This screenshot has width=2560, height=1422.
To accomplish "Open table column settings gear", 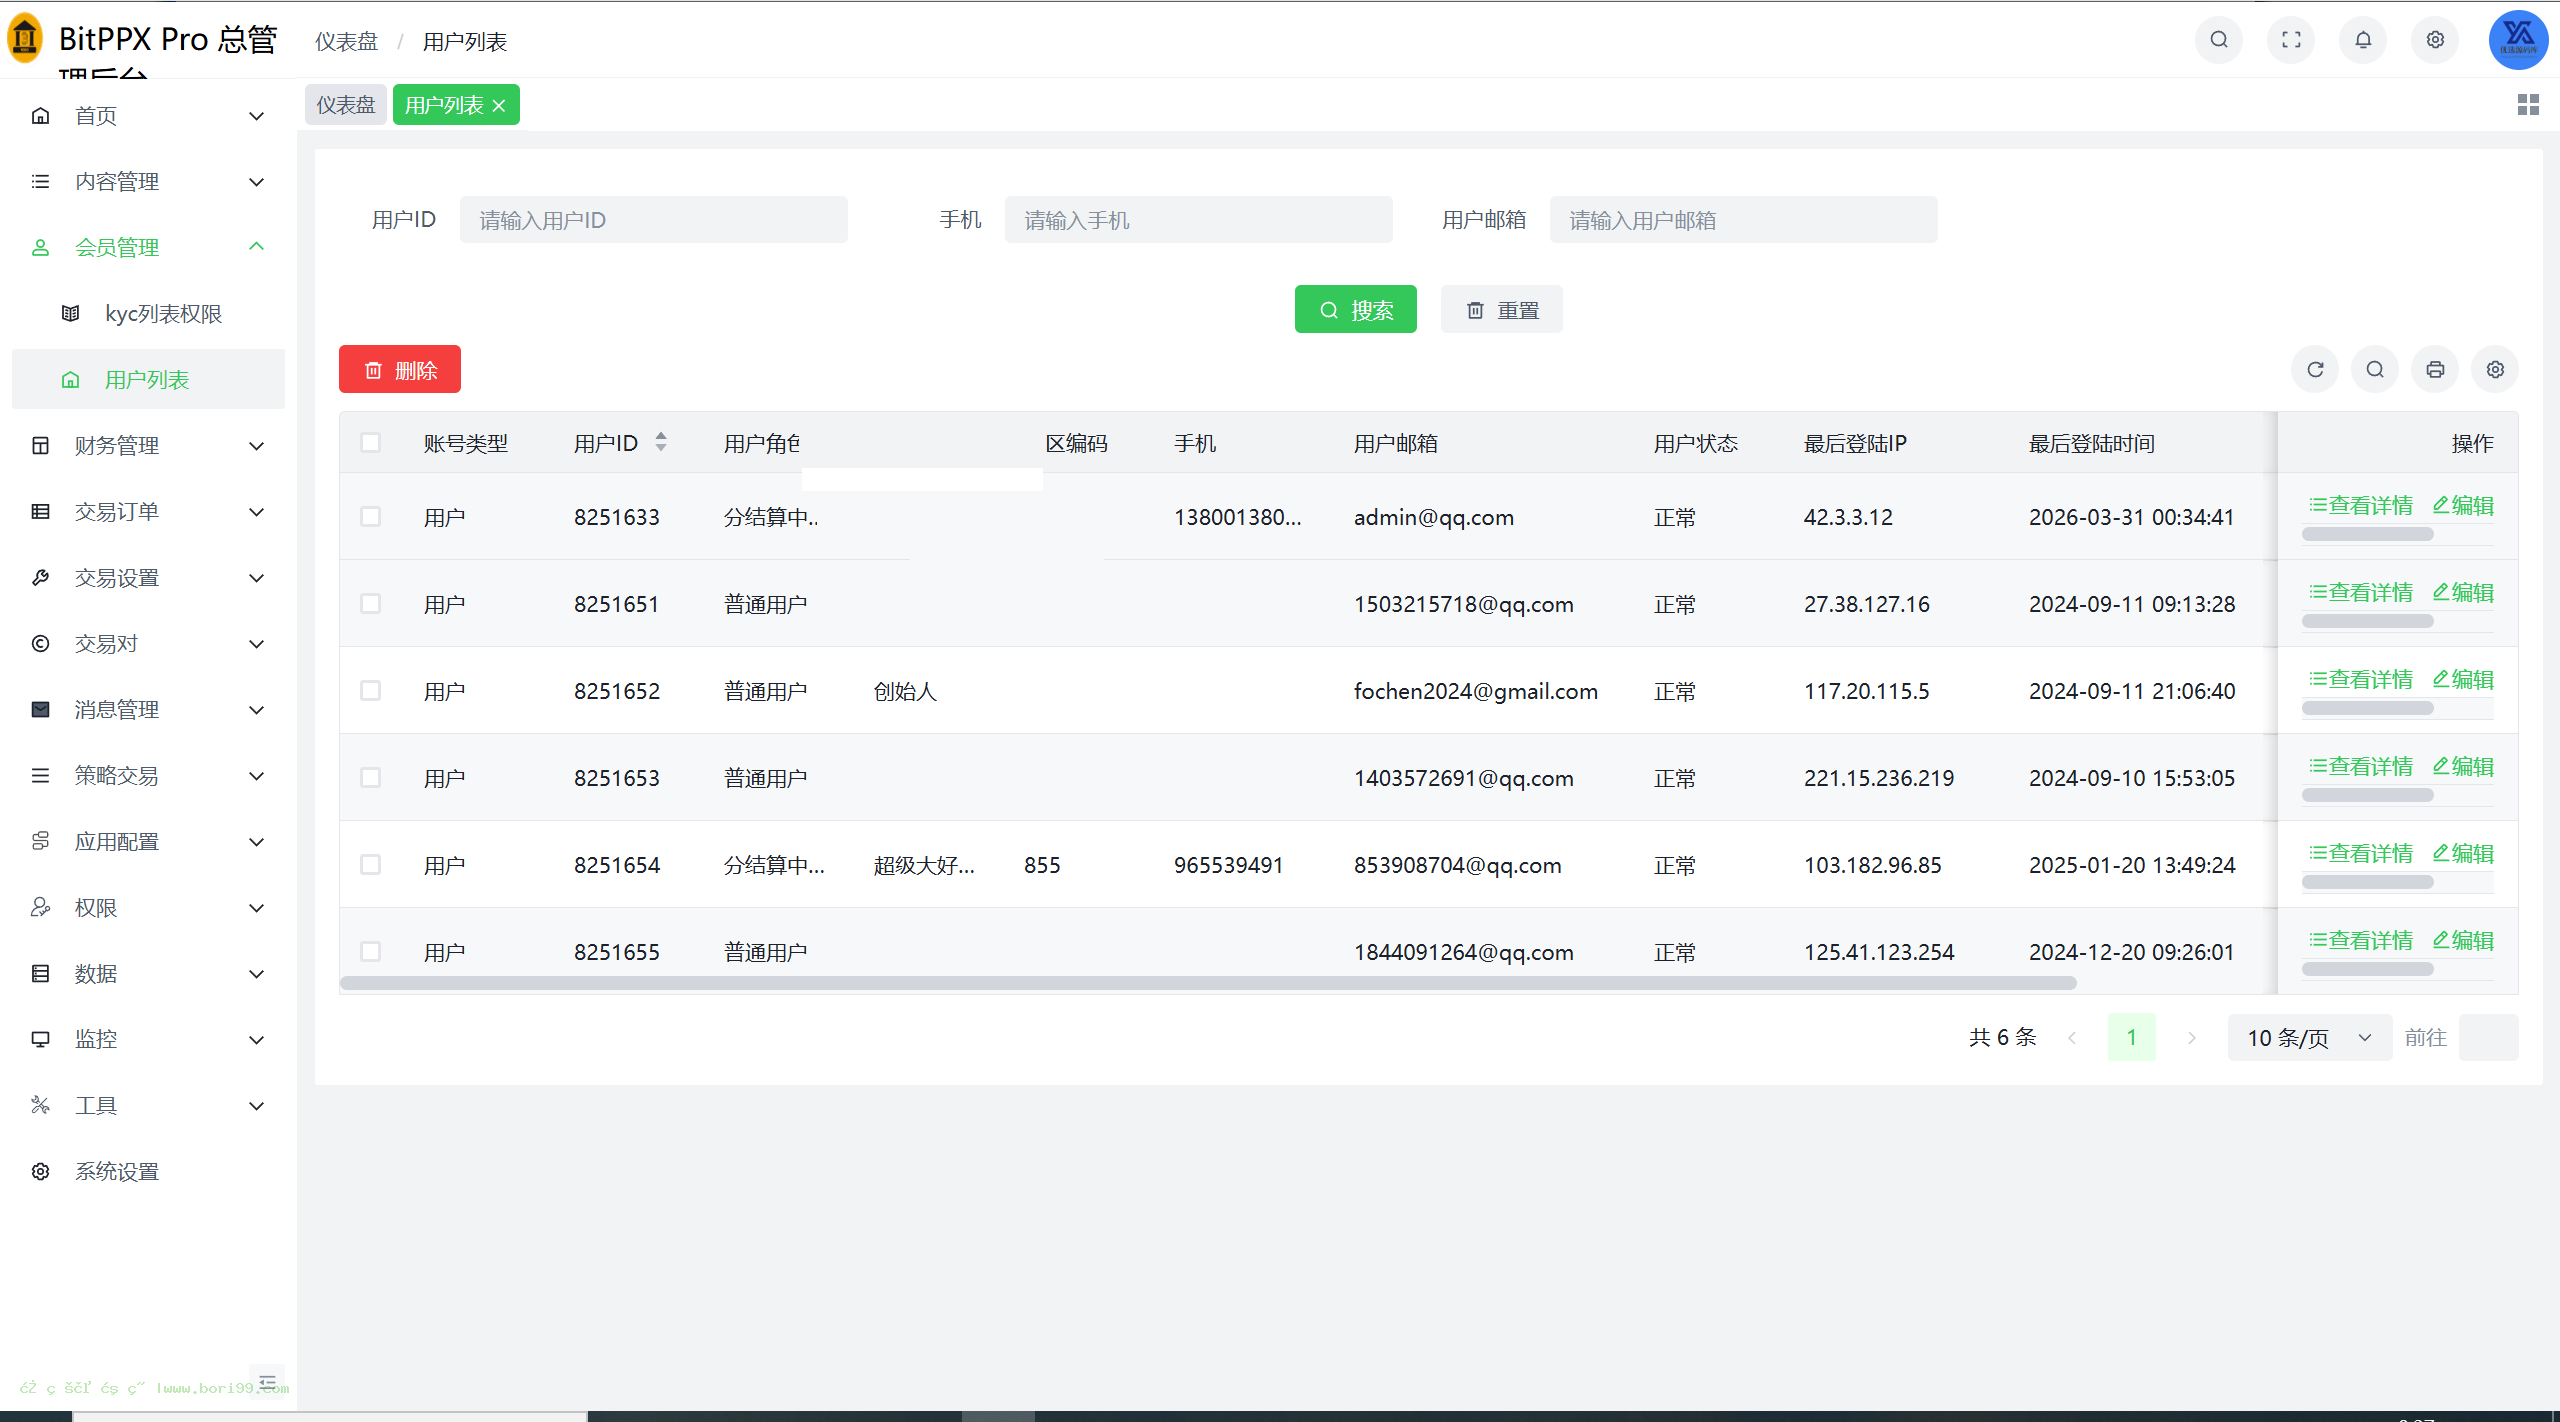I will (2495, 370).
